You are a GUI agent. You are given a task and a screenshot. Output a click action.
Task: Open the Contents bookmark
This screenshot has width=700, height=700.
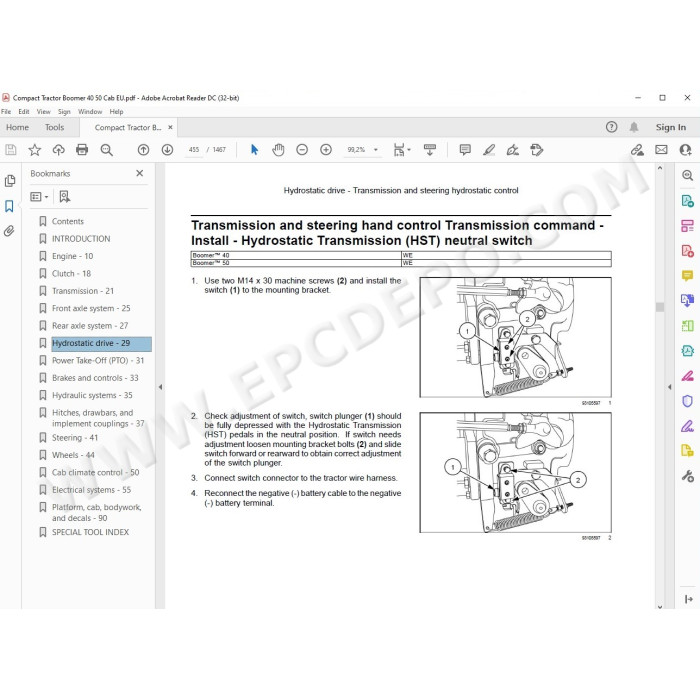point(68,221)
